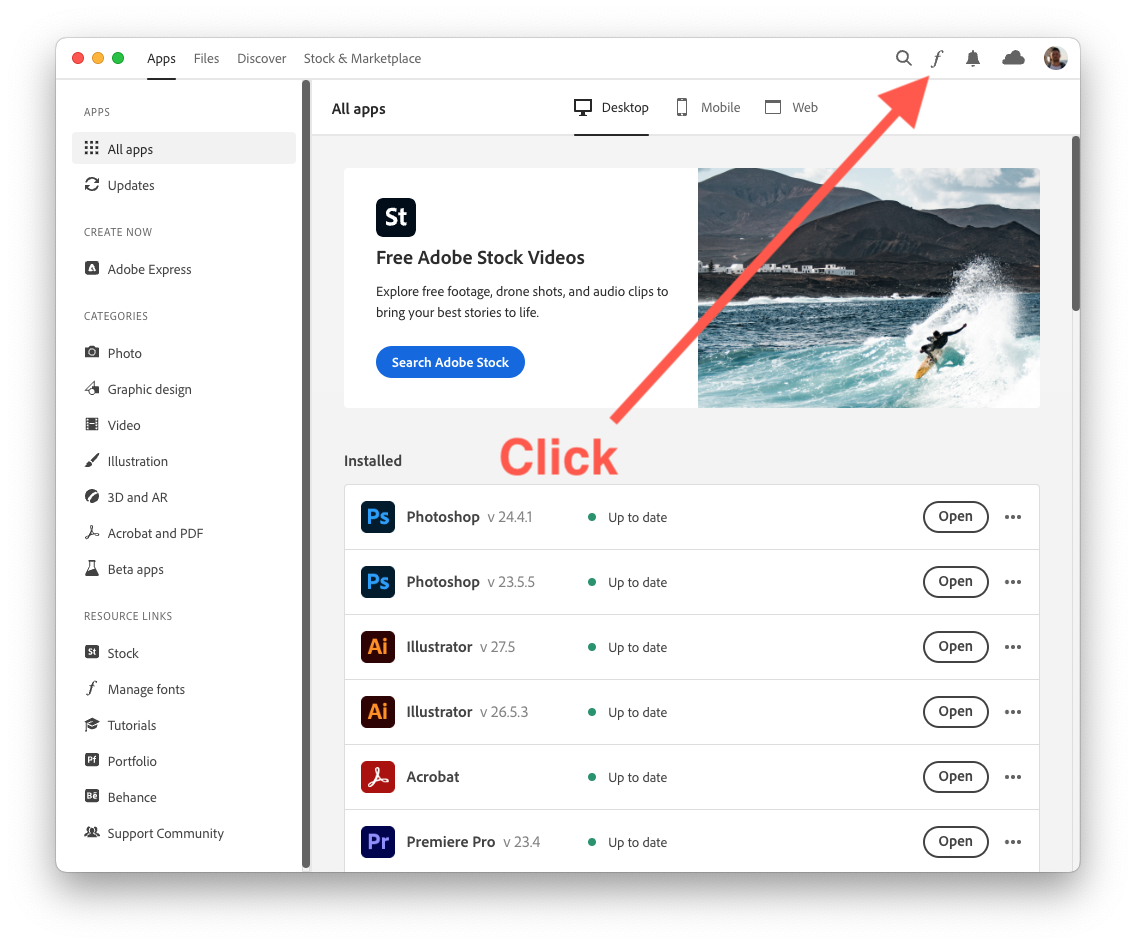
Task: Click the "Free Adobe Stock Videos" heading
Action: [480, 257]
